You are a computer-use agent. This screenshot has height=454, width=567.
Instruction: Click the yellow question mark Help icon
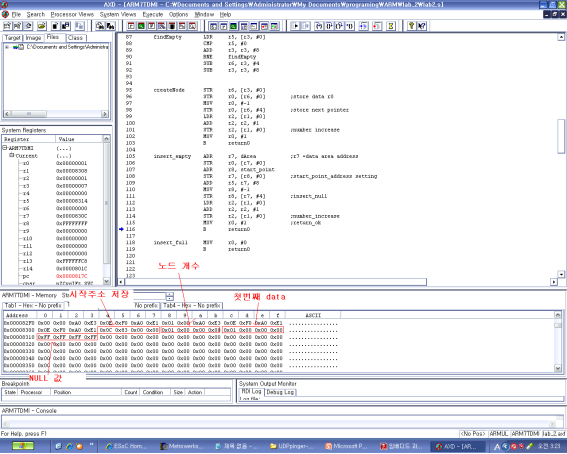(x=411, y=26)
